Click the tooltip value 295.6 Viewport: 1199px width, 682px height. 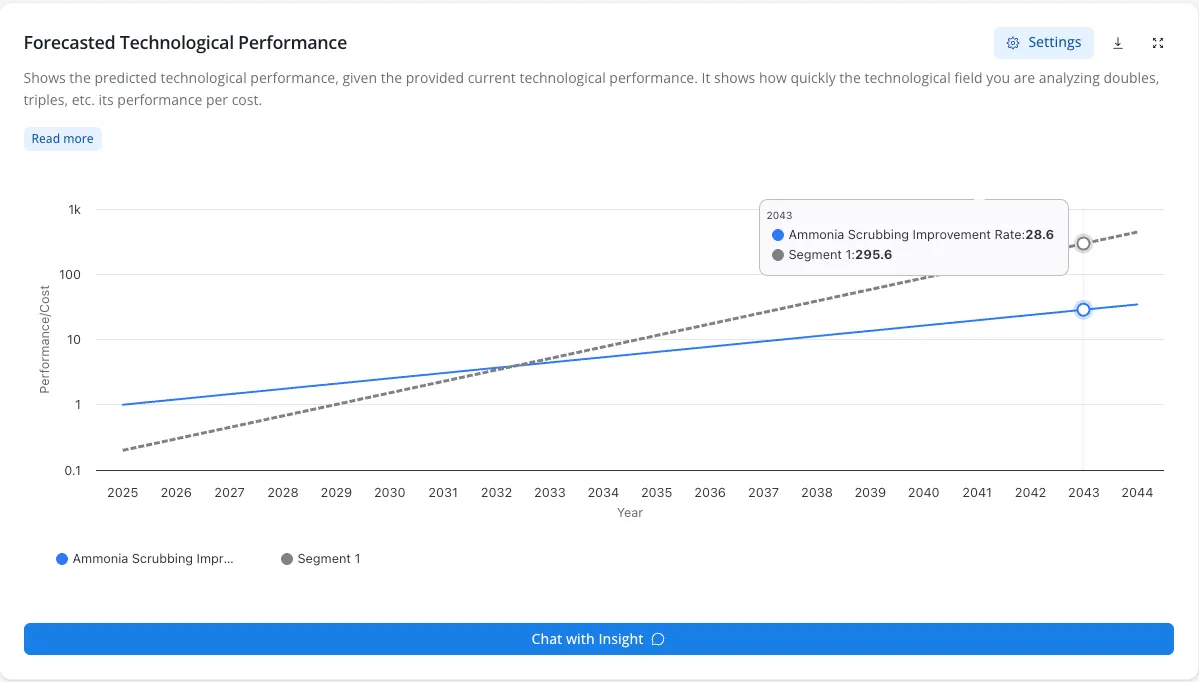click(873, 255)
